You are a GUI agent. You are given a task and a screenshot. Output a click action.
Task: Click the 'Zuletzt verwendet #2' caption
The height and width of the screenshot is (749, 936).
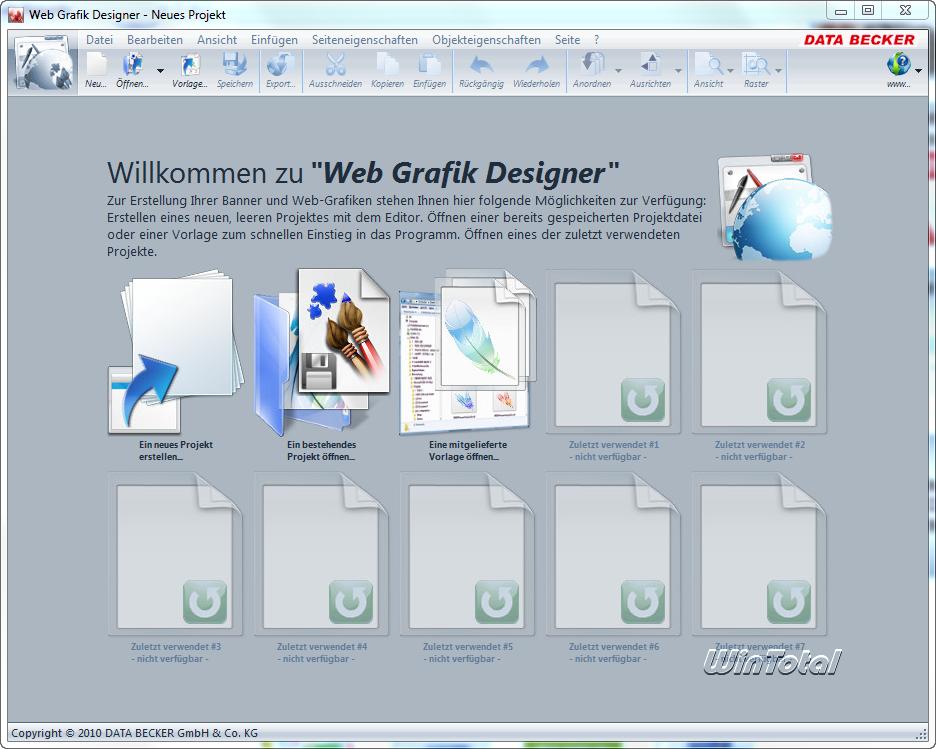click(759, 451)
